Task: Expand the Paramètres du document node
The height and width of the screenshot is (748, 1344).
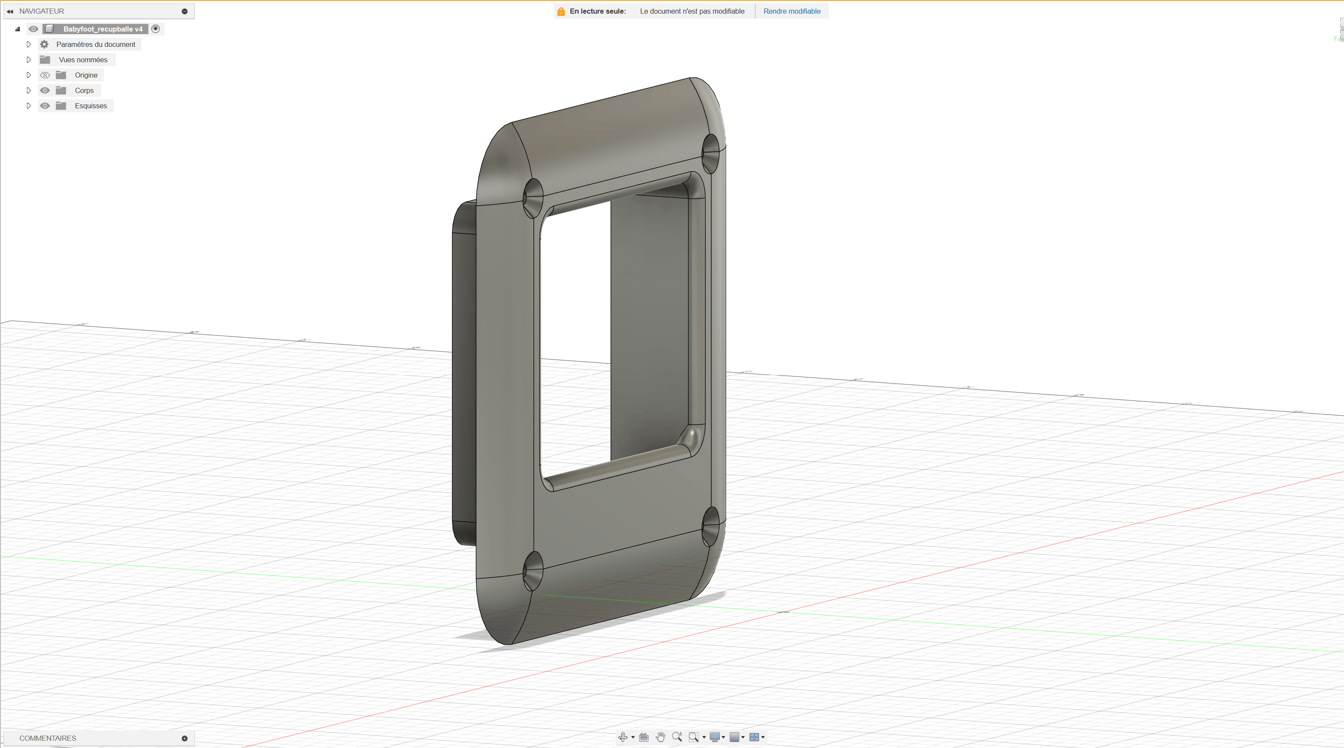Action: point(29,44)
